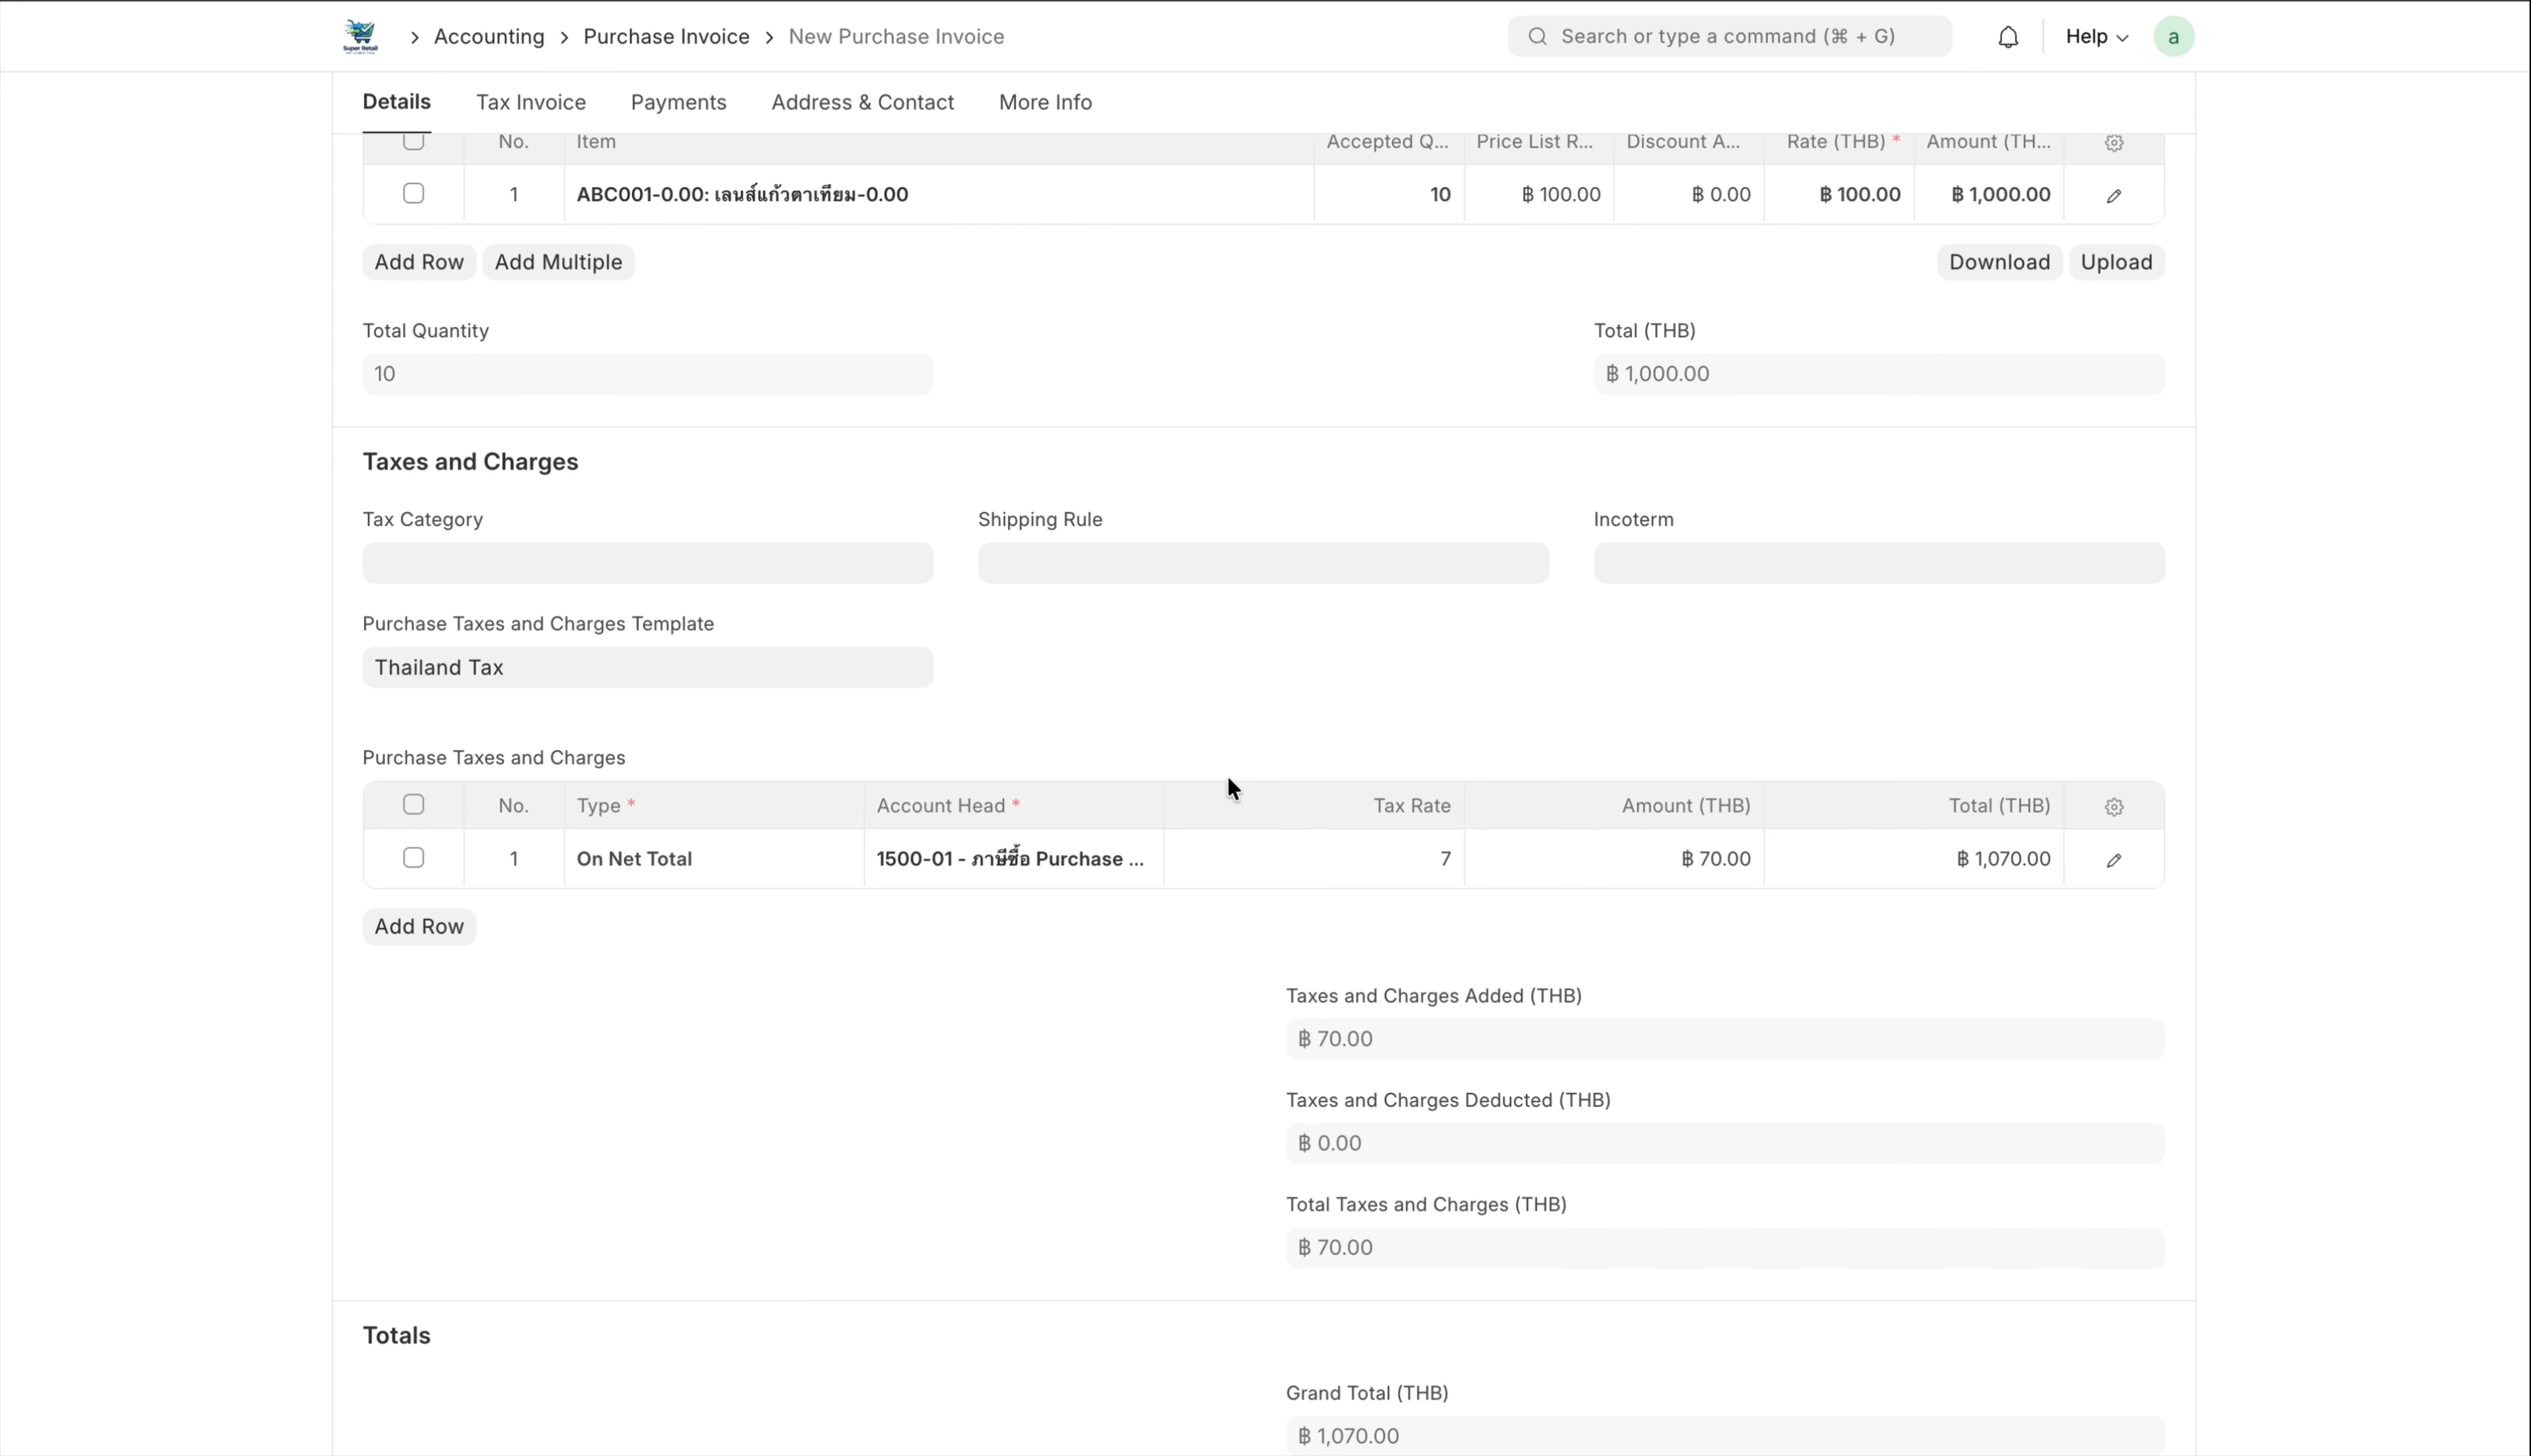
Task: Click Account Head 1500-01 cell
Action: point(1014,858)
